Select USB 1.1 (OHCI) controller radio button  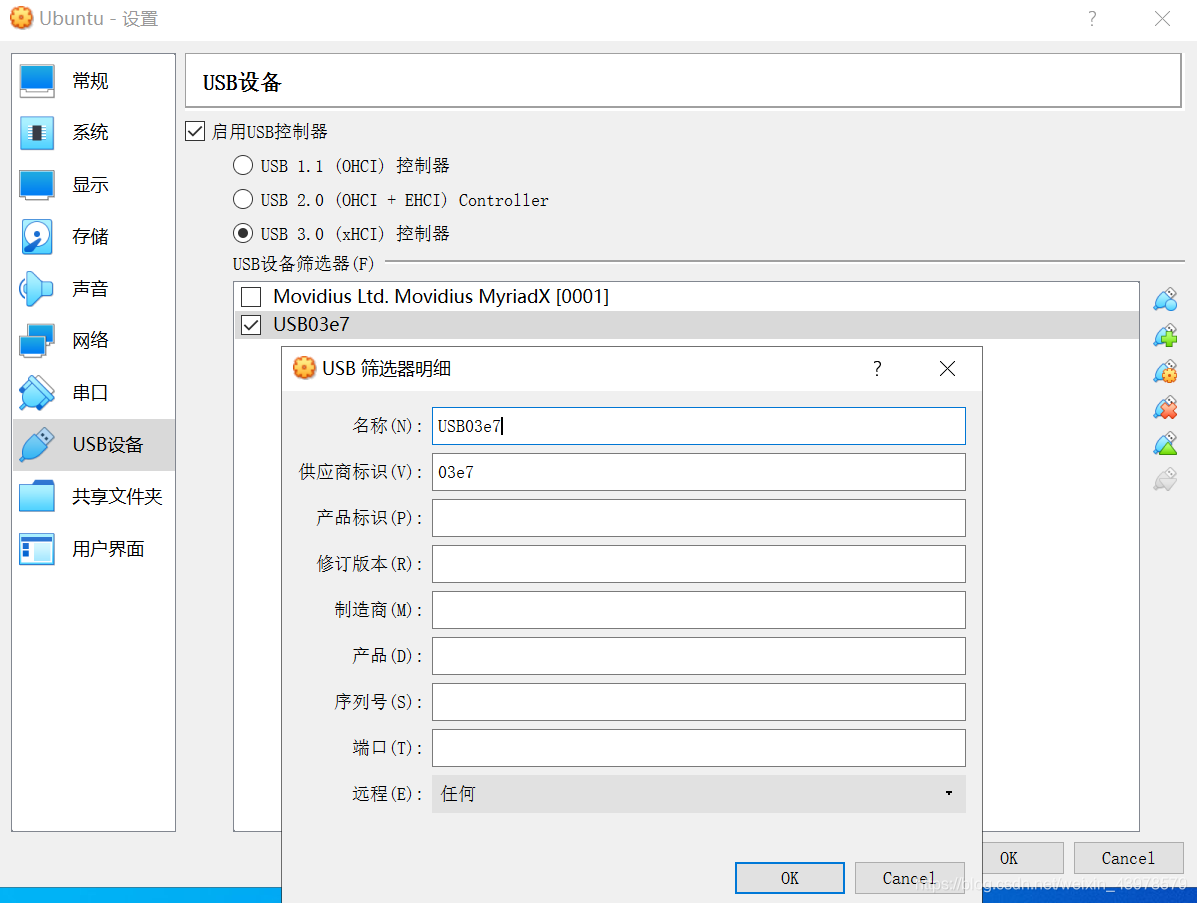243,165
